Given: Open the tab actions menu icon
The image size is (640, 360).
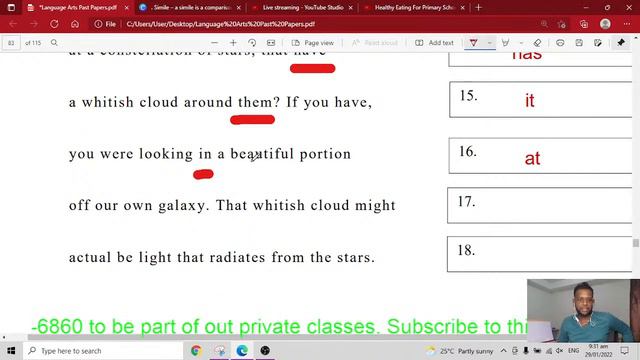Looking at the screenshot, I should pyautogui.click(x=11, y=7).
